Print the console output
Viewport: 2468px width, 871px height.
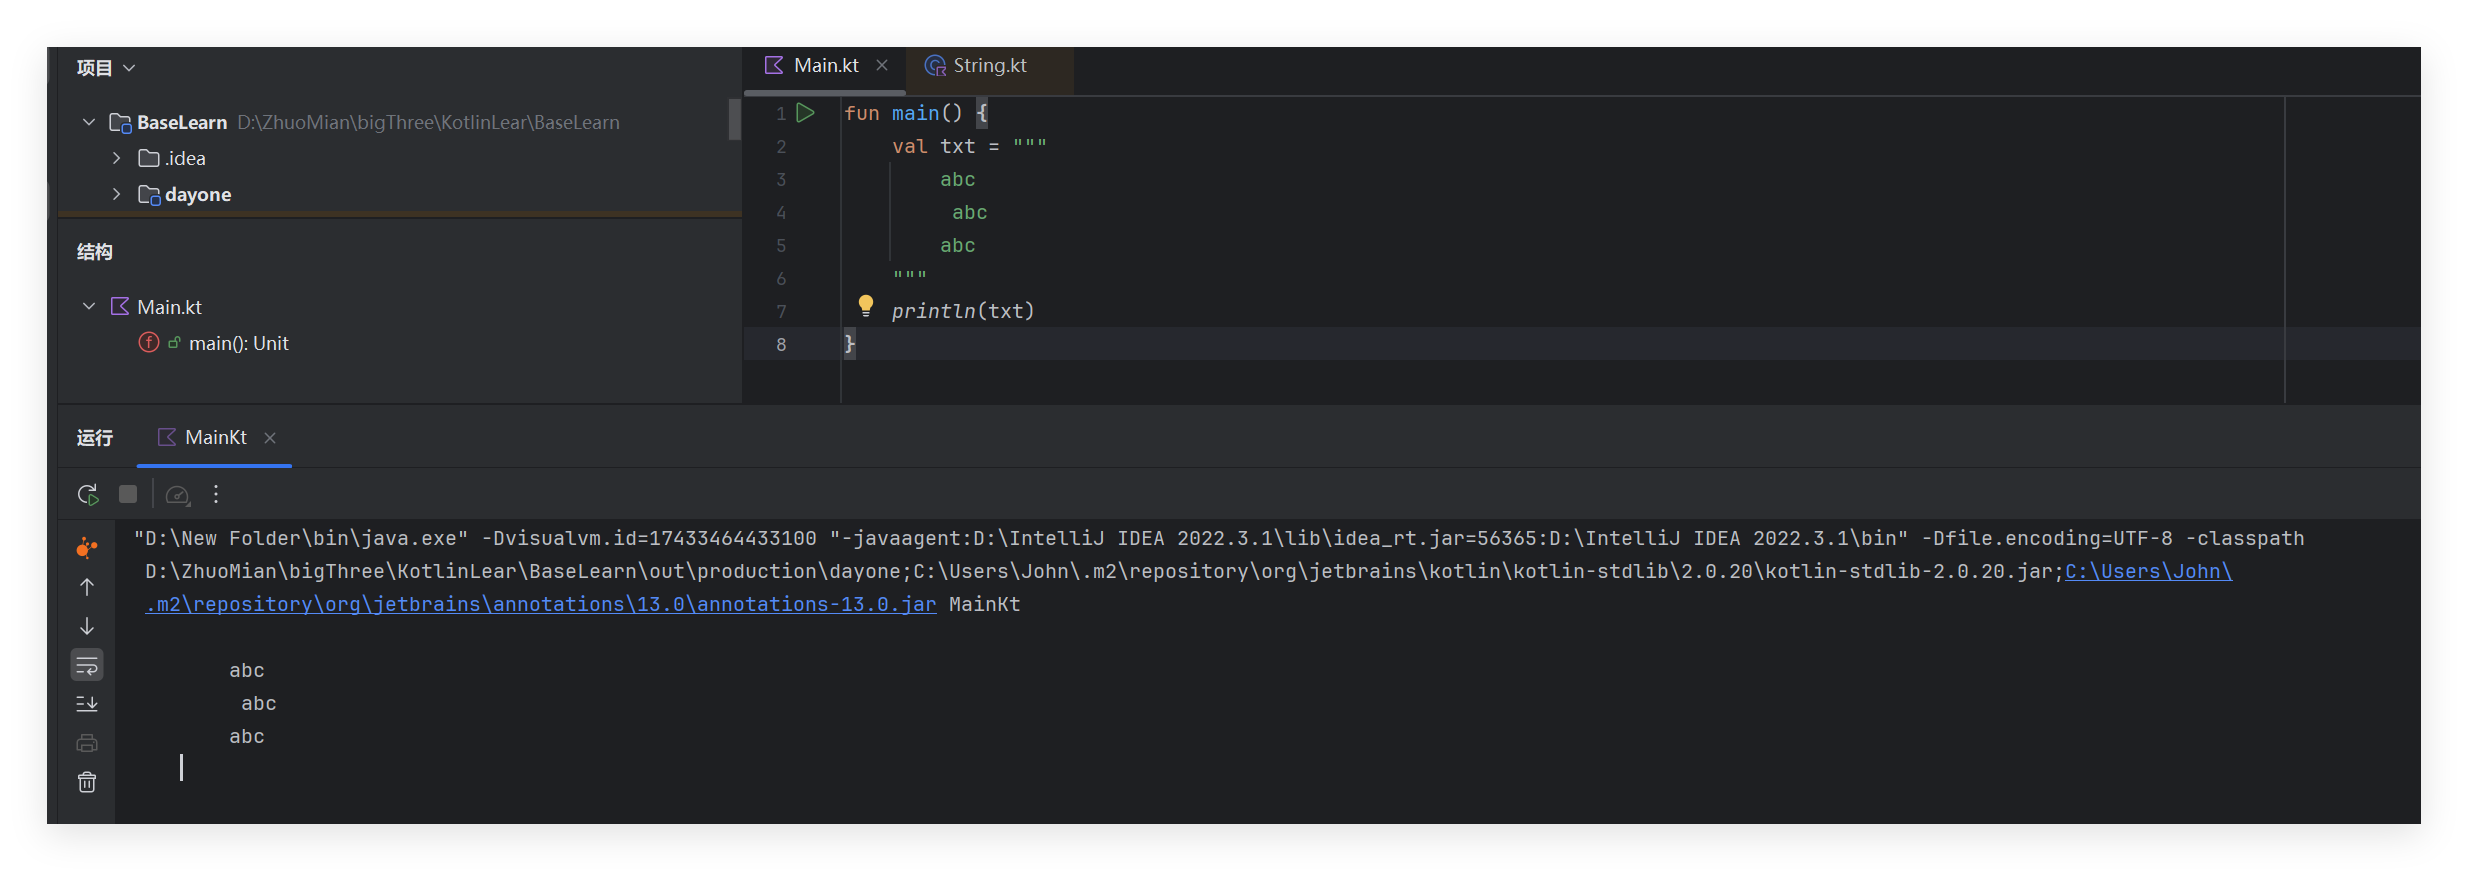(87, 743)
